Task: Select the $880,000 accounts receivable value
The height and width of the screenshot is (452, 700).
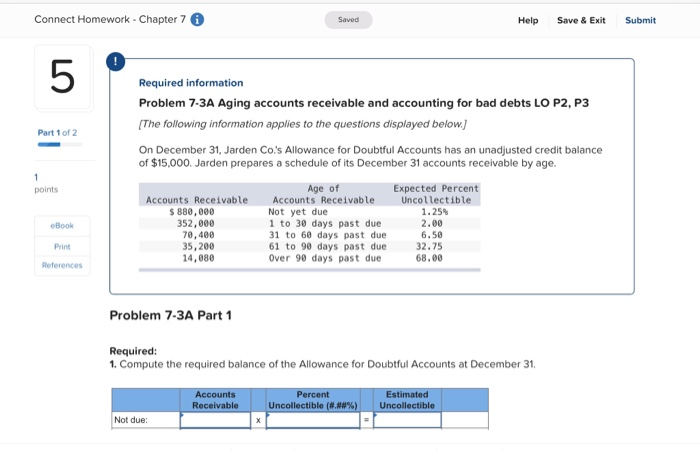Action: click(192, 212)
